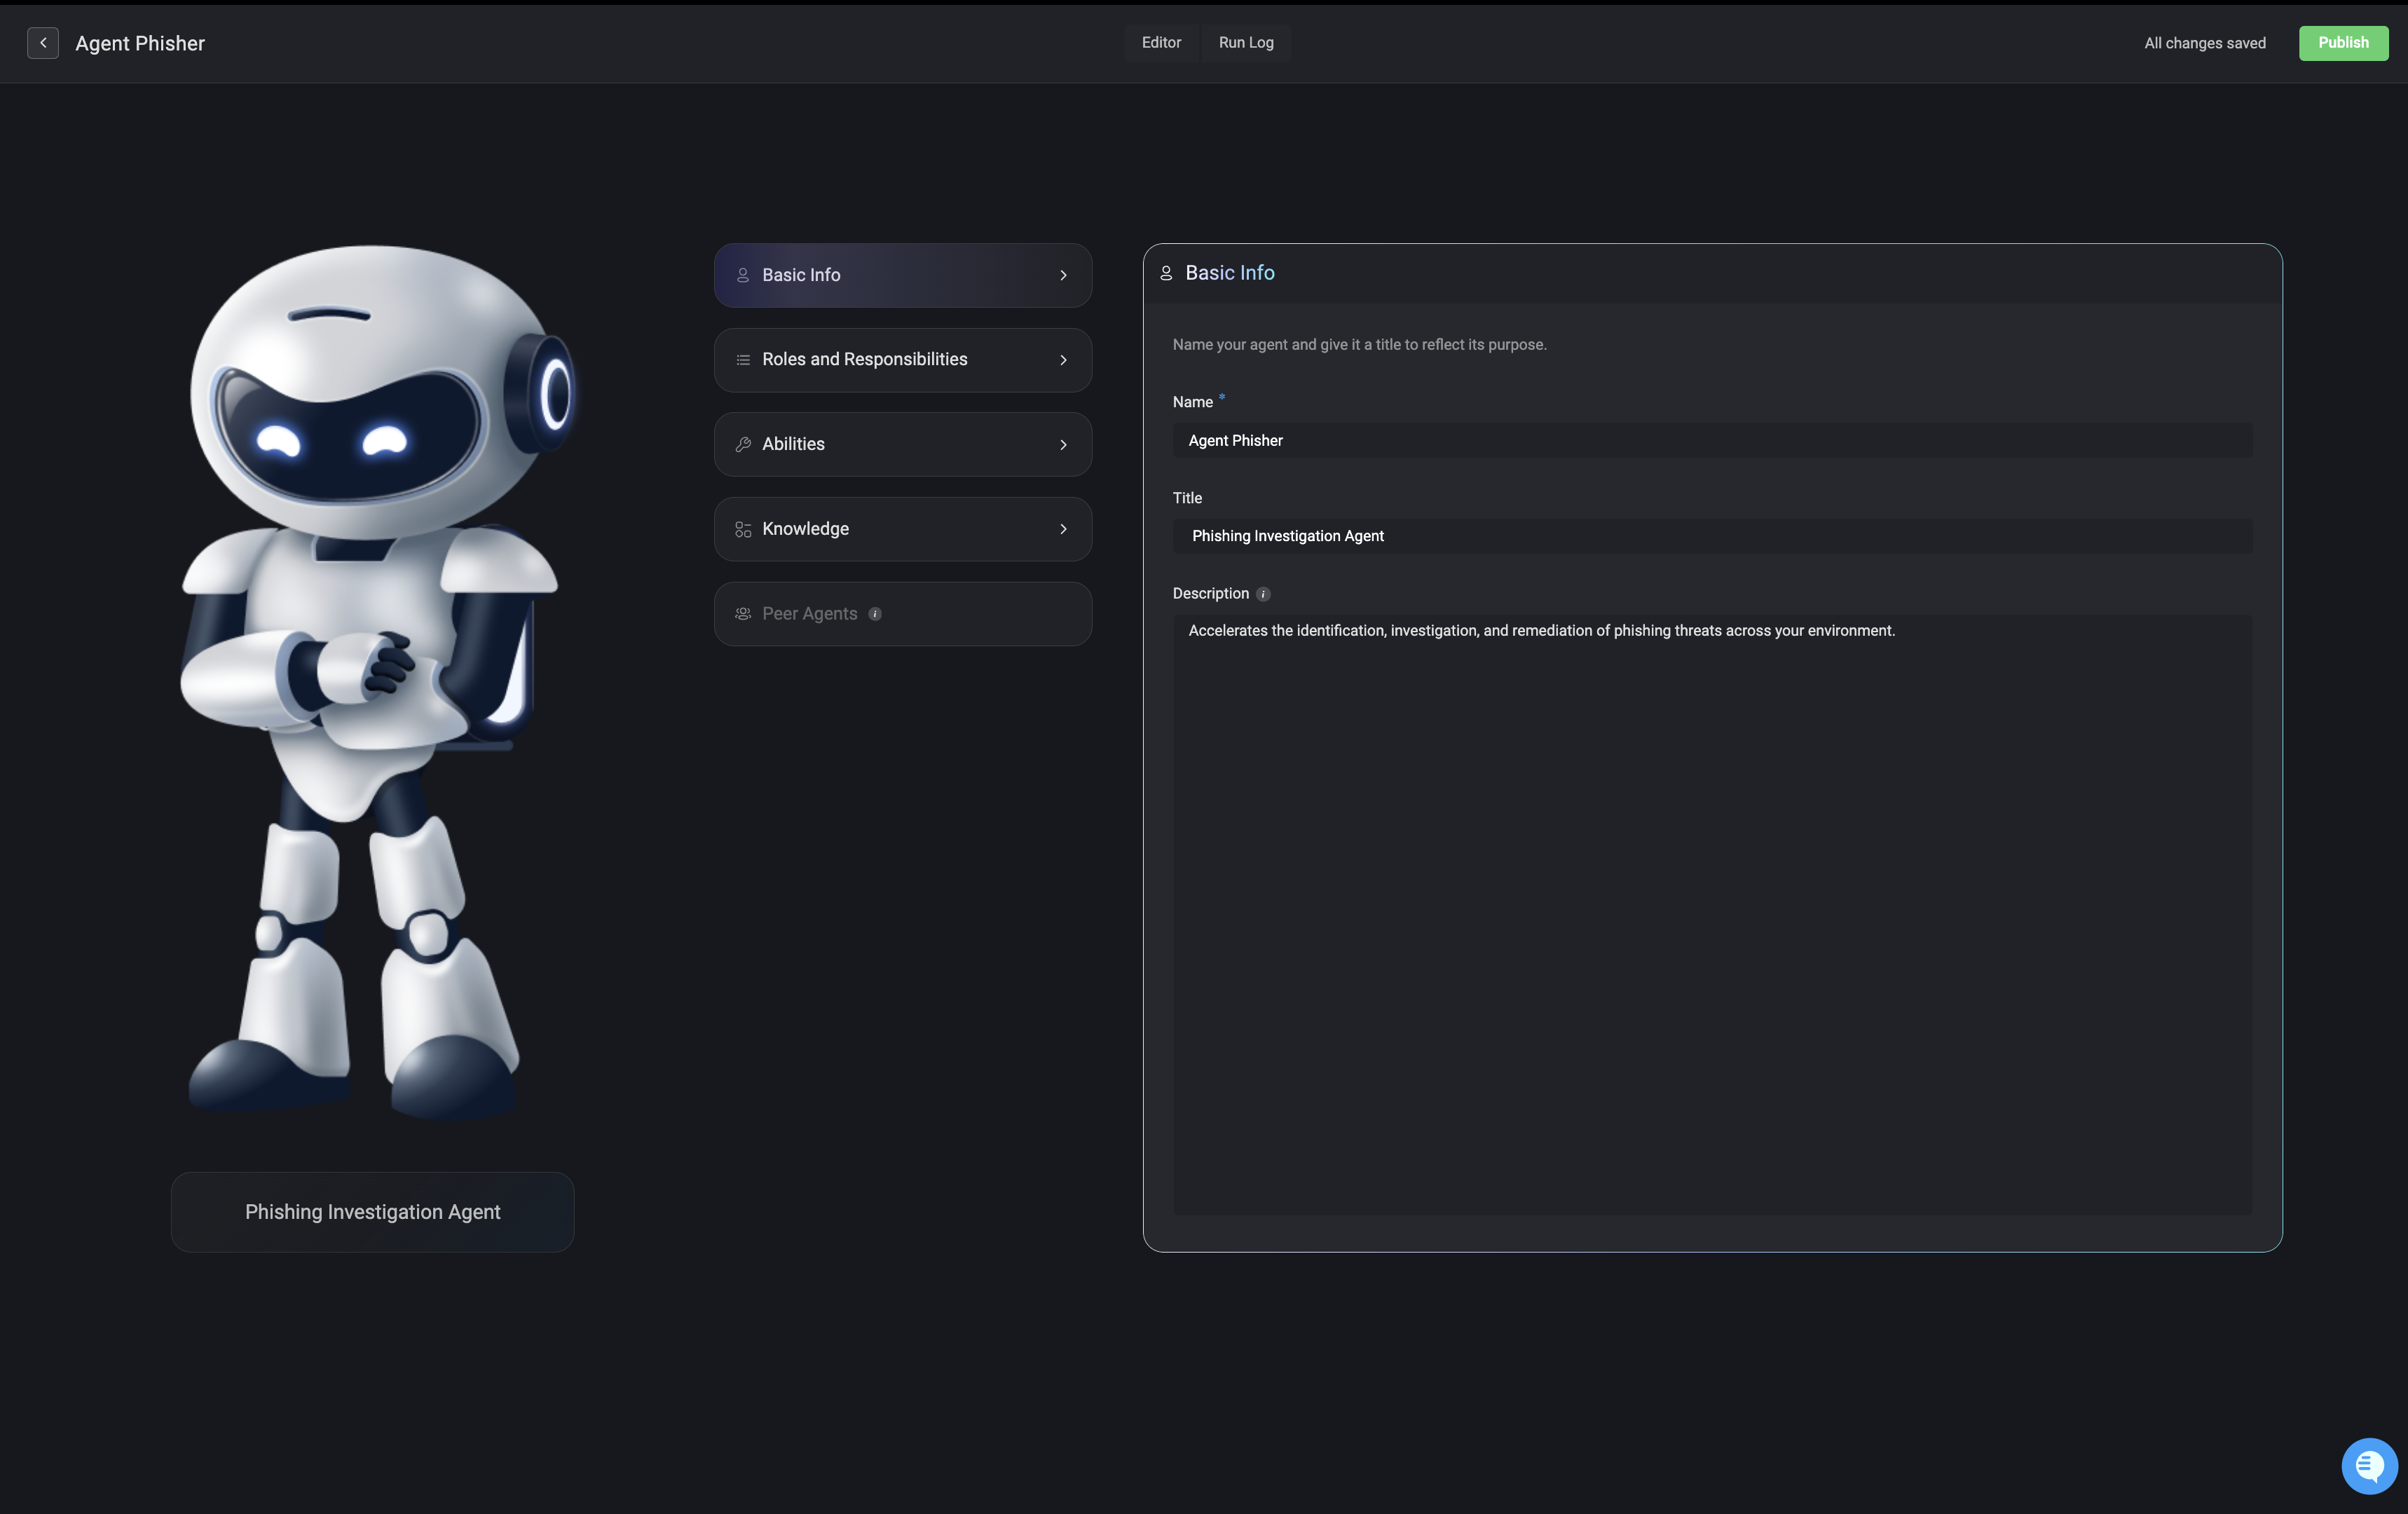Click the Abilities wrench icon
Viewport: 2408px width, 1514px height.
(743, 444)
